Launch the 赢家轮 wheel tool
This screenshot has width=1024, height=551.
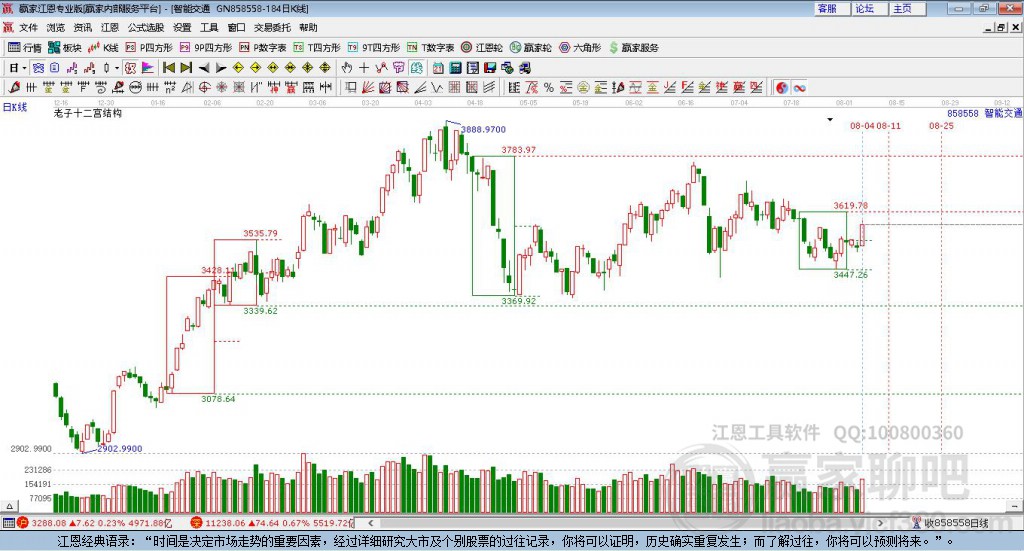click(530, 48)
